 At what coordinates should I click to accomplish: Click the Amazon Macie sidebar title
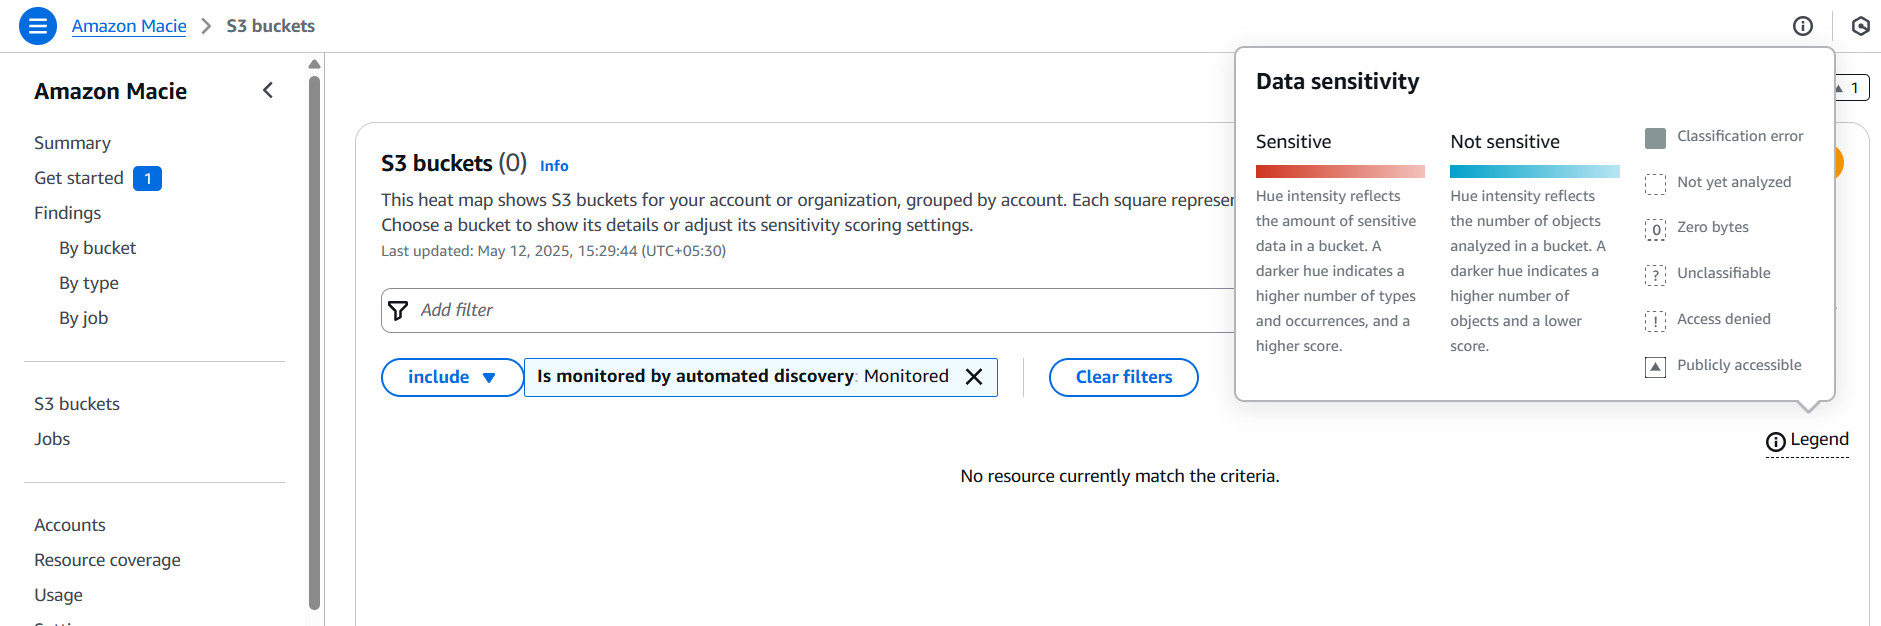pos(110,91)
